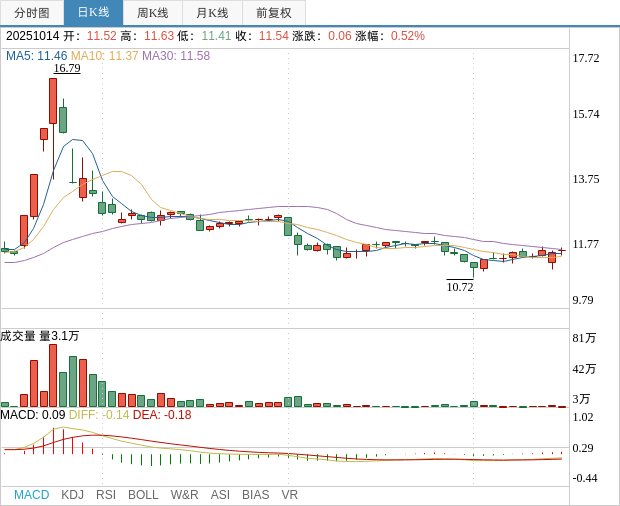Click the DIFF: -0.14 reading
620x506 pixels.
(x=99, y=415)
